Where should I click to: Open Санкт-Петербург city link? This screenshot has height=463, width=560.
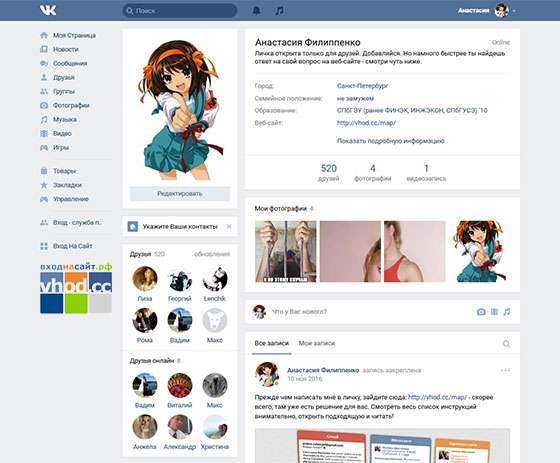pos(362,86)
